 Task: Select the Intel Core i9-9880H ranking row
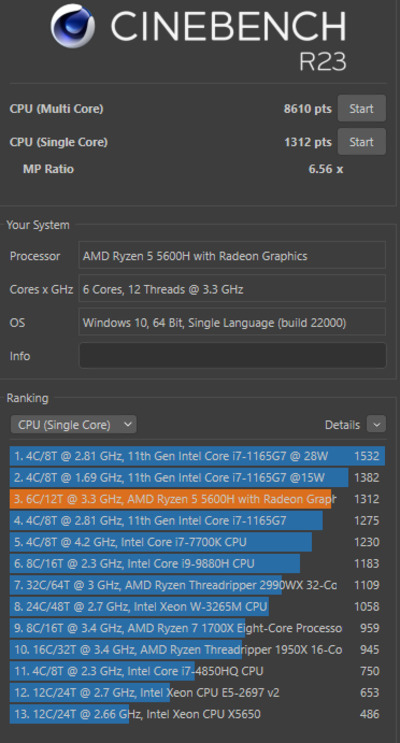(197, 563)
